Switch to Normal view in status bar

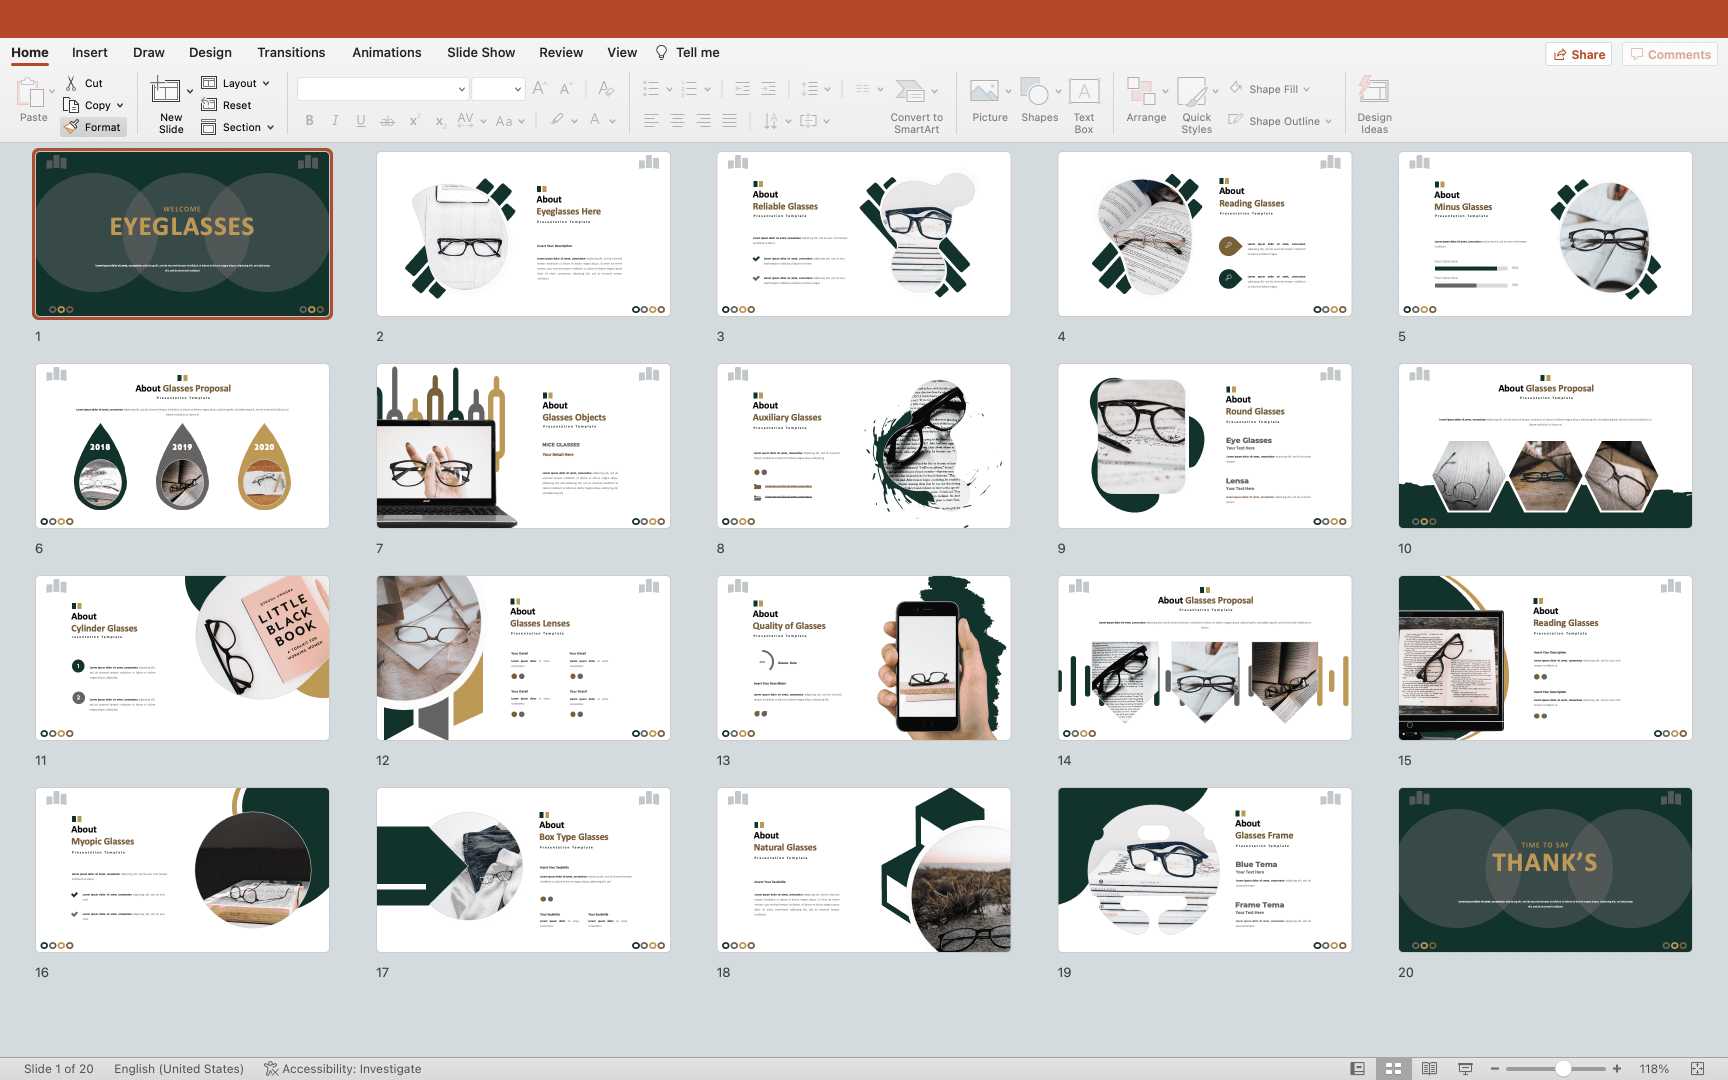tap(1357, 1068)
